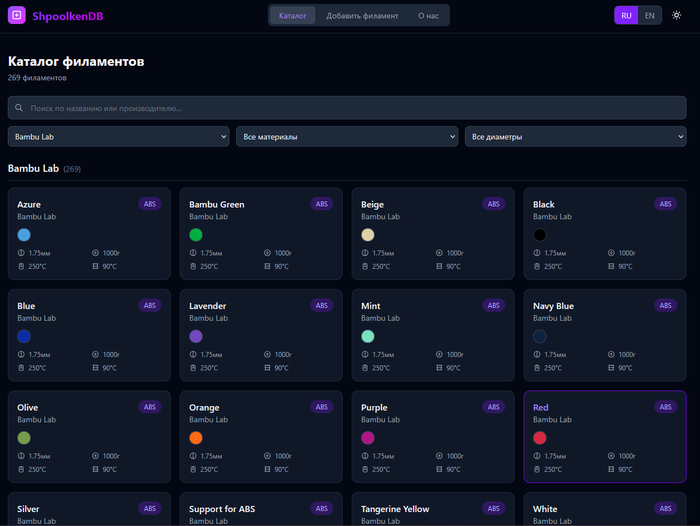Click the weight icon on Orange card
This screenshot has height=526, width=700.
pyautogui.click(x=267, y=456)
